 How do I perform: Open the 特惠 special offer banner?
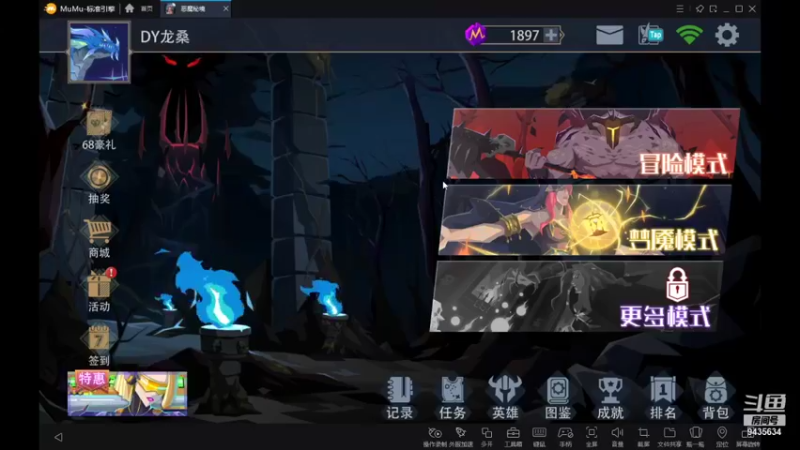(127, 393)
